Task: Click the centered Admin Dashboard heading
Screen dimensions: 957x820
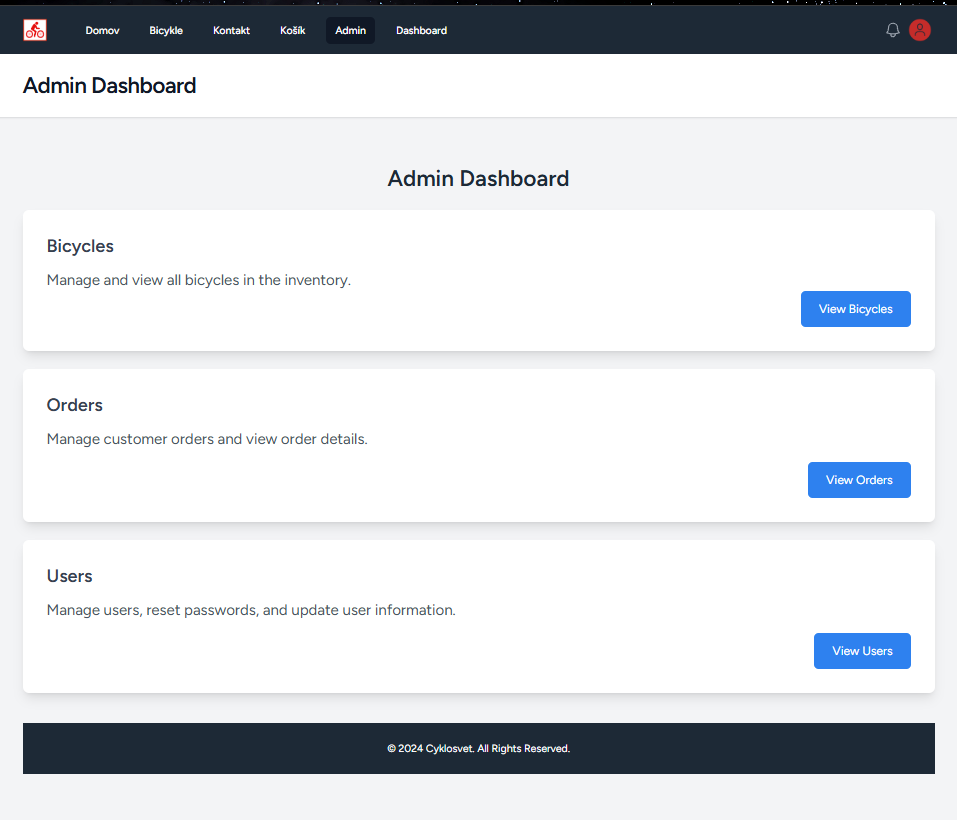Action: 478,178
